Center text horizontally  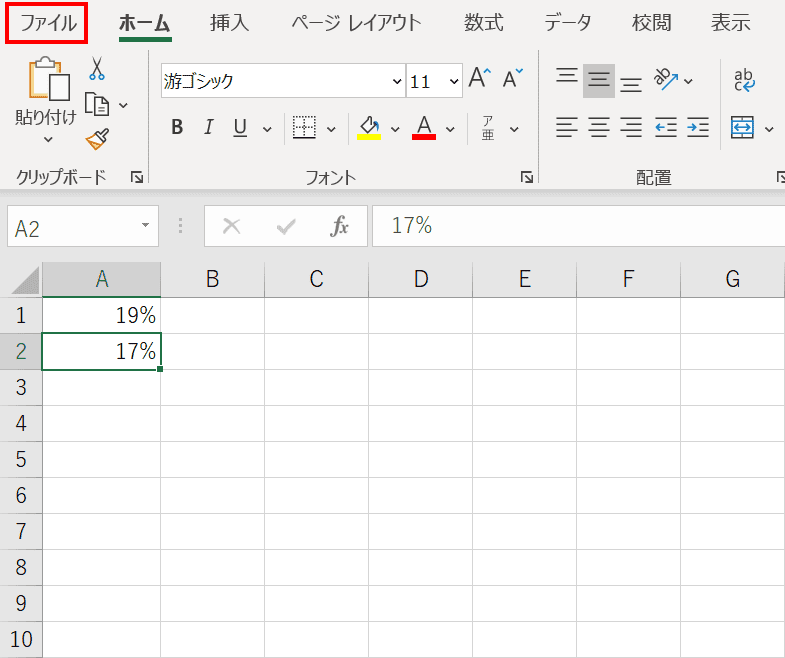pyautogui.click(x=599, y=127)
